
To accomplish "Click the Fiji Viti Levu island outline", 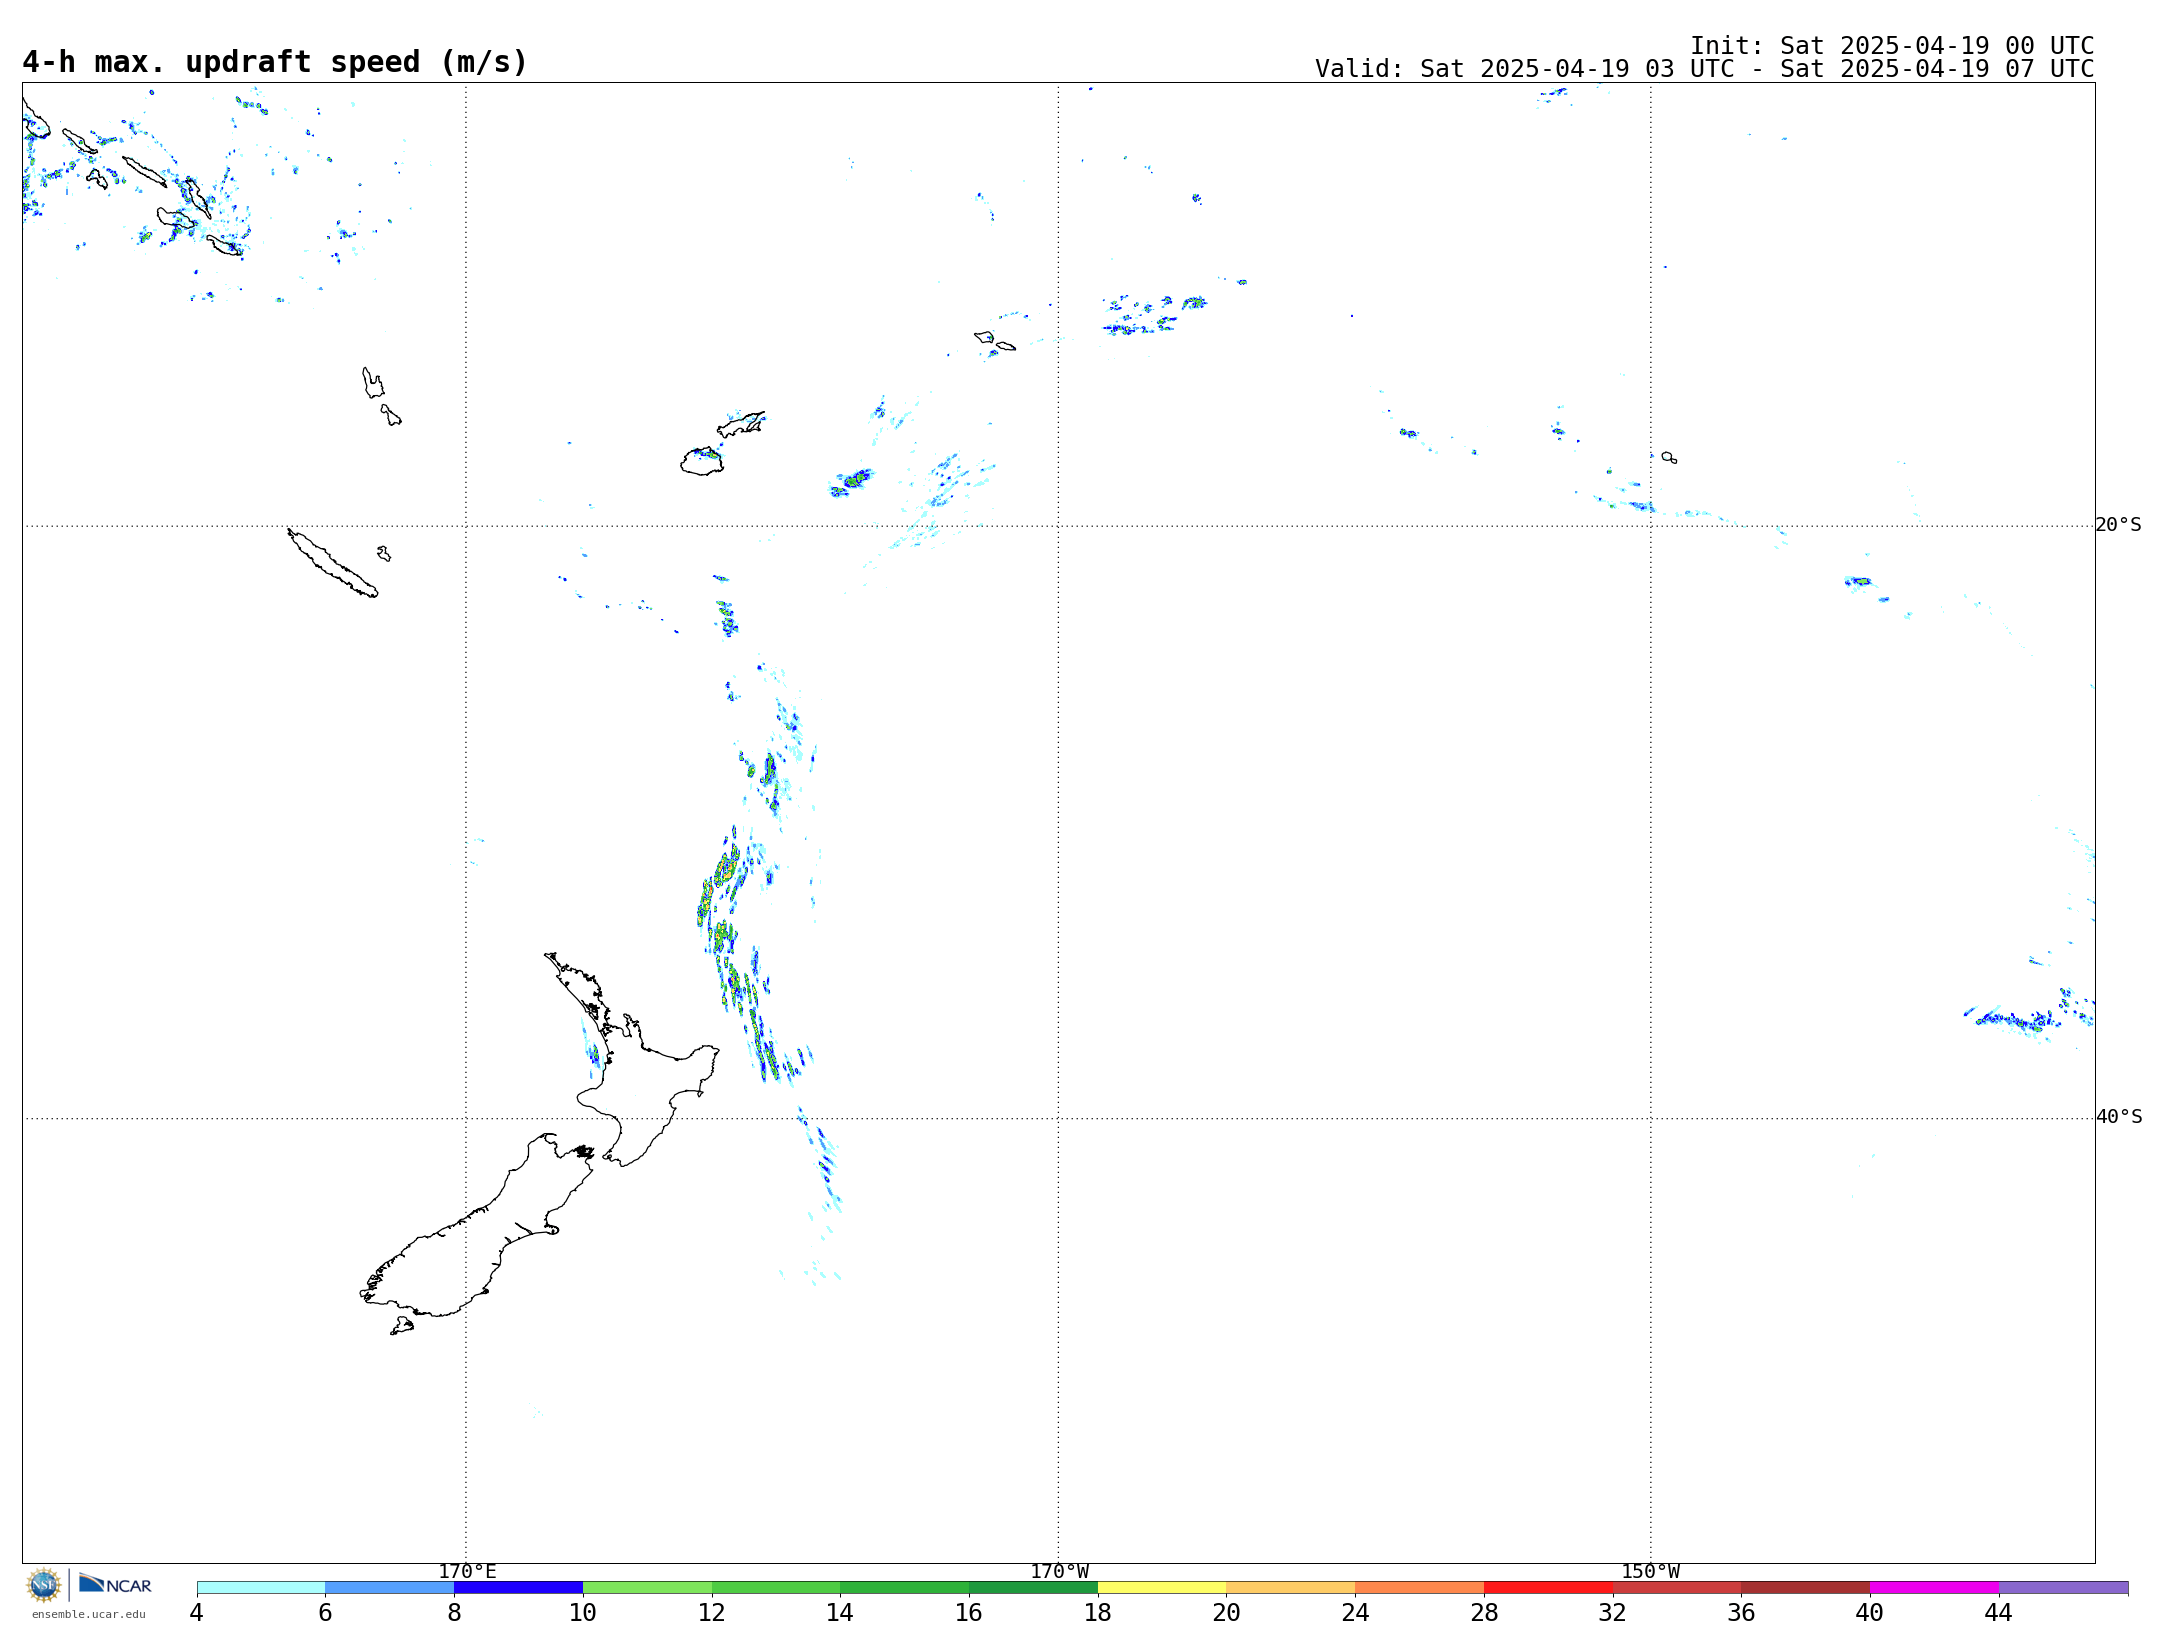I will 702,461.
